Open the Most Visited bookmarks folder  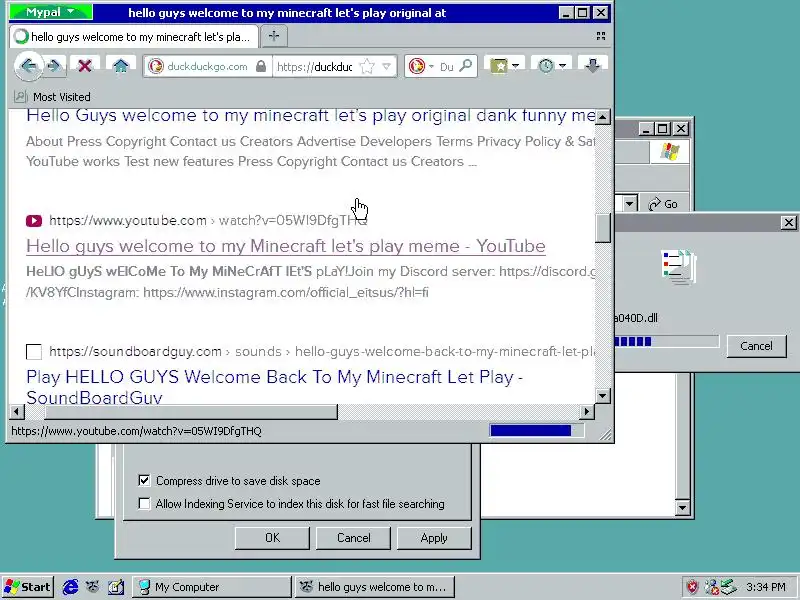(52, 96)
